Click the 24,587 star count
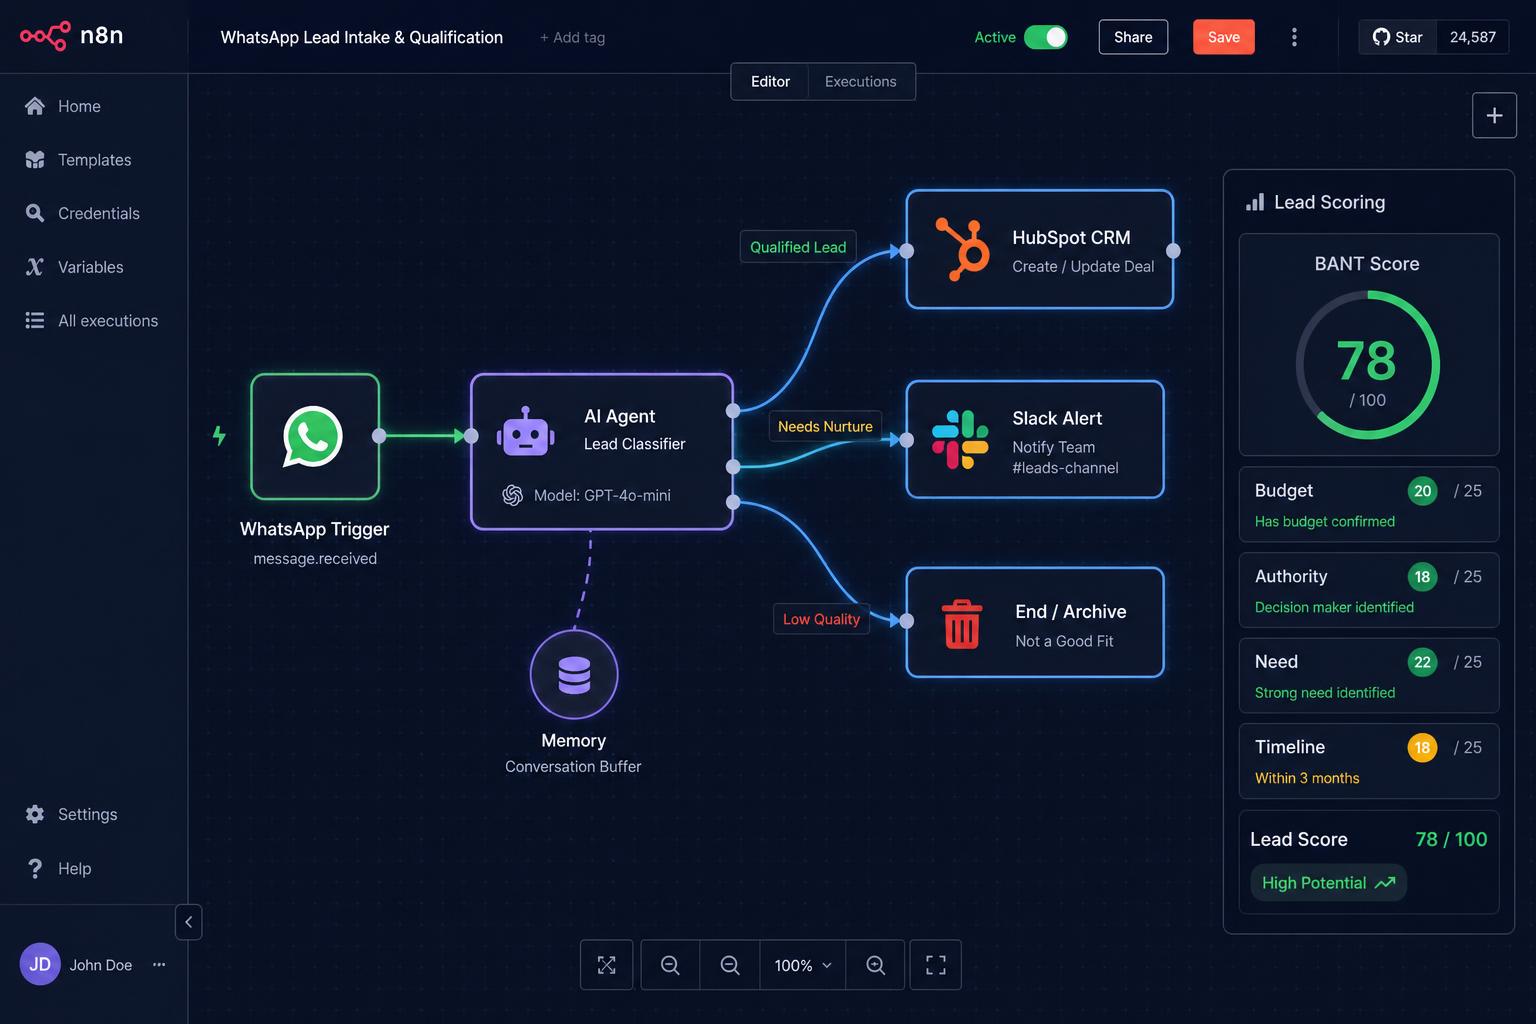This screenshot has height=1024, width=1536. 1472,37
